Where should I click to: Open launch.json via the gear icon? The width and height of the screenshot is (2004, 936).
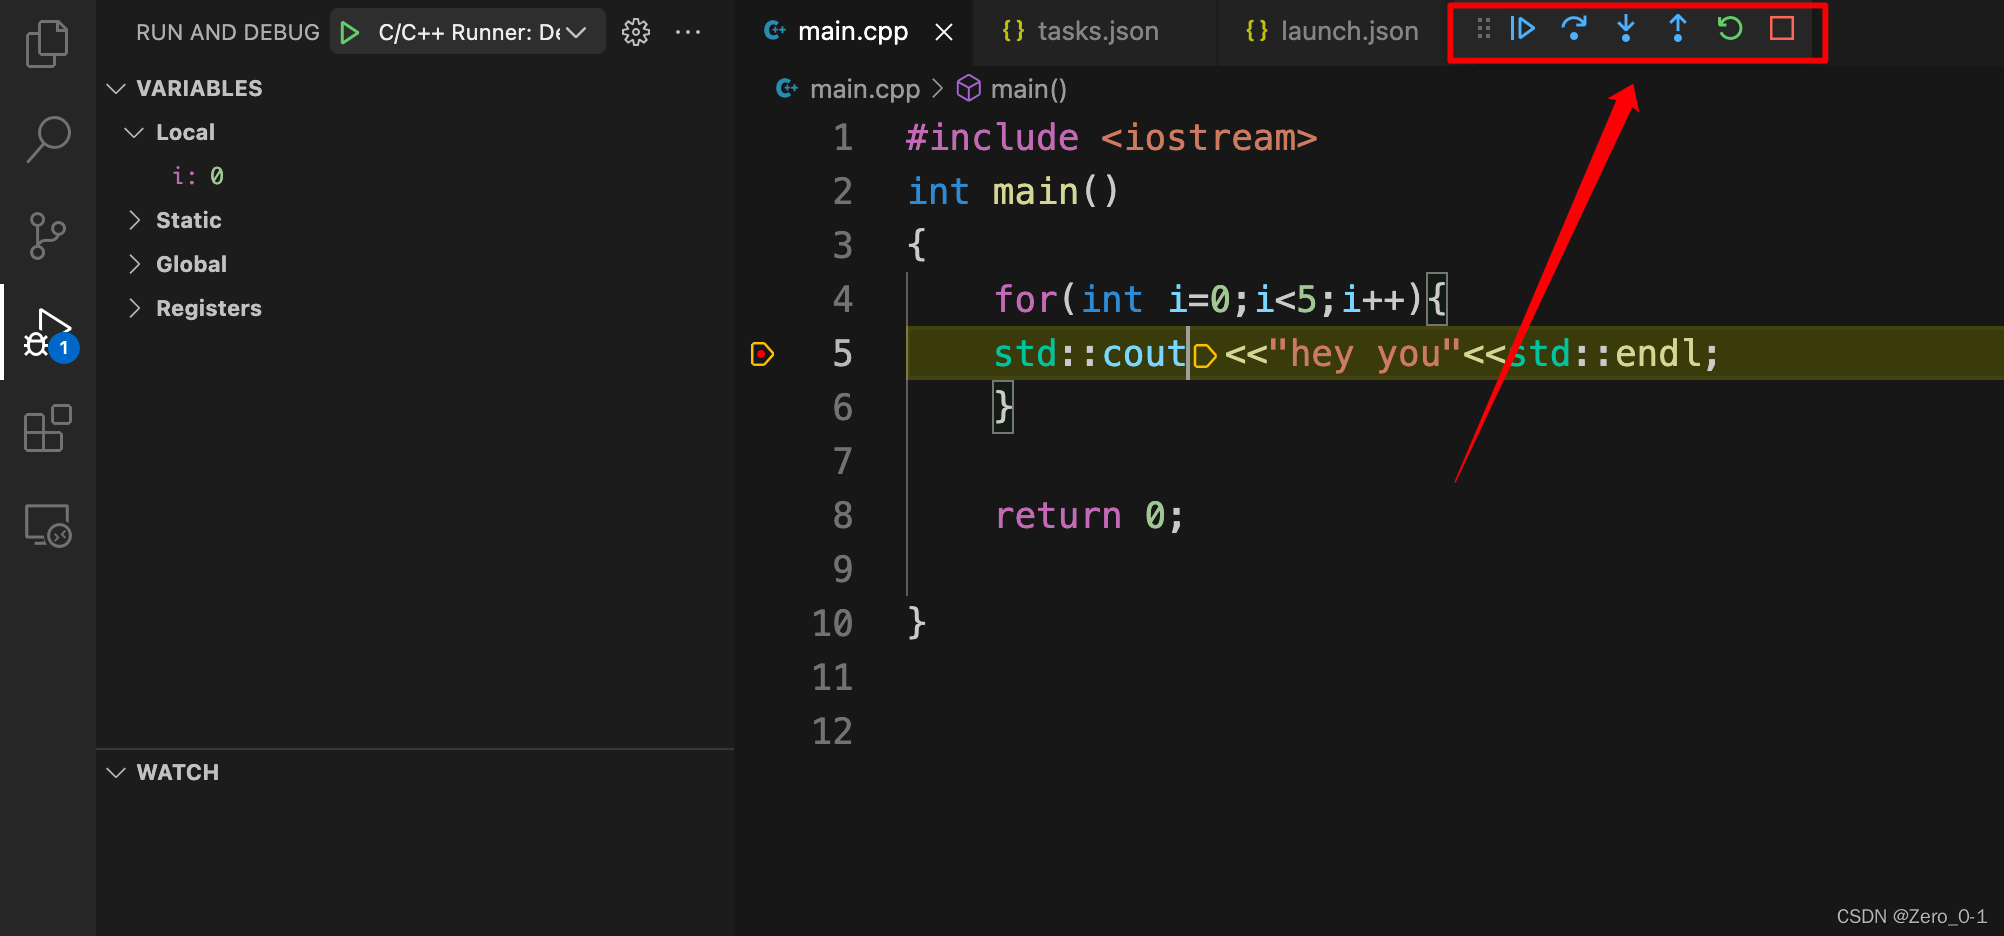(x=636, y=32)
